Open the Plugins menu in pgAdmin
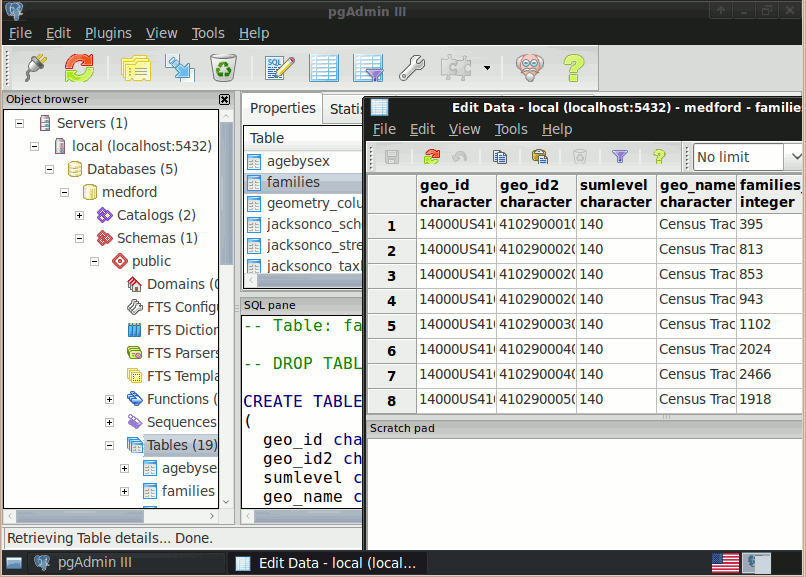The image size is (806, 577). [x=108, y=33]
